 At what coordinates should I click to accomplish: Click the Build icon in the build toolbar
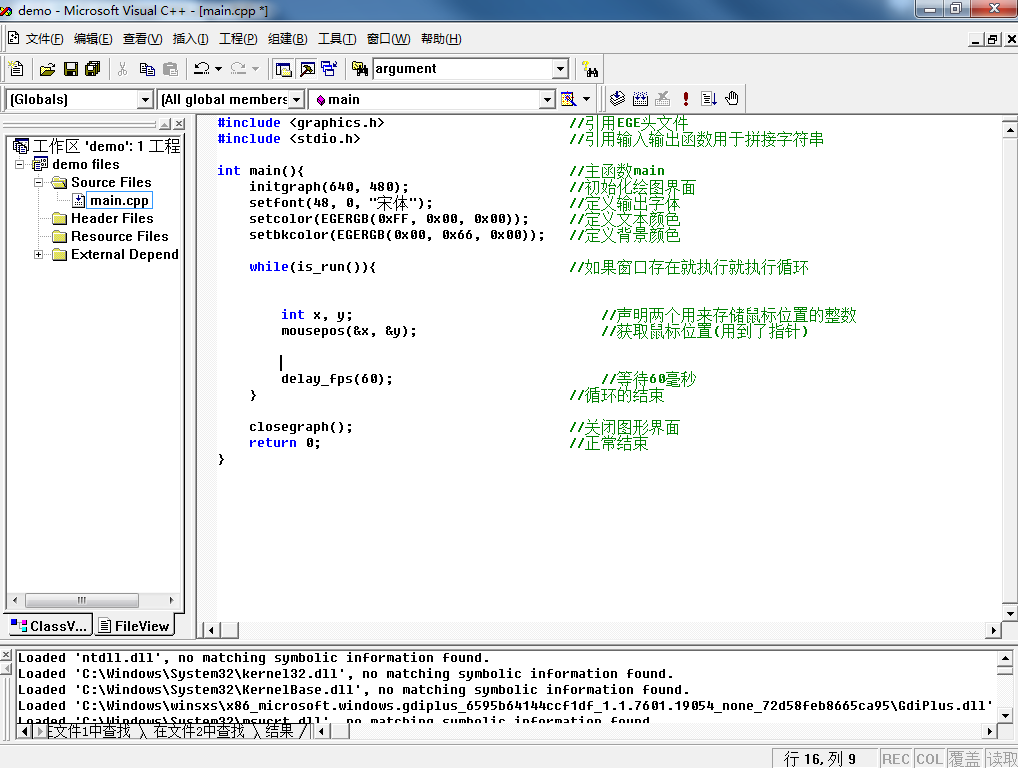click(x=640, y=98)
